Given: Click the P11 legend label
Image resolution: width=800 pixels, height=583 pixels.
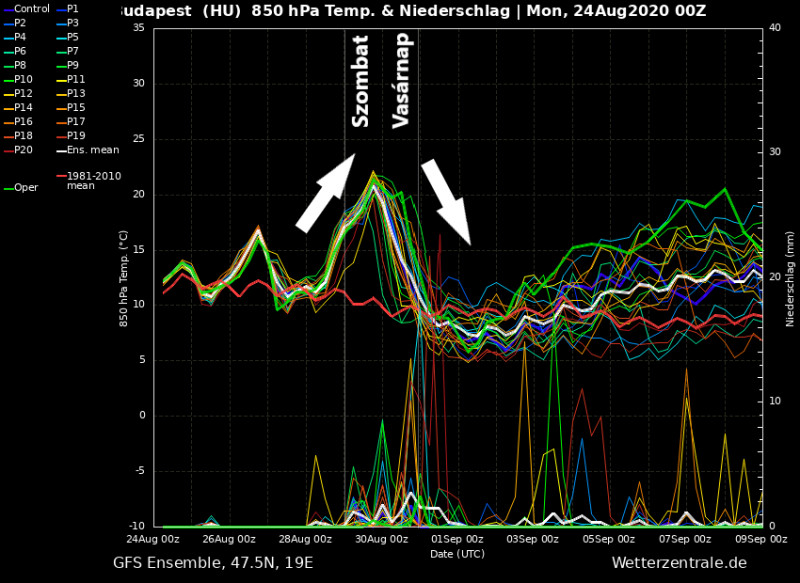Looking at the screenshot, I should click(x=76, y=79).
